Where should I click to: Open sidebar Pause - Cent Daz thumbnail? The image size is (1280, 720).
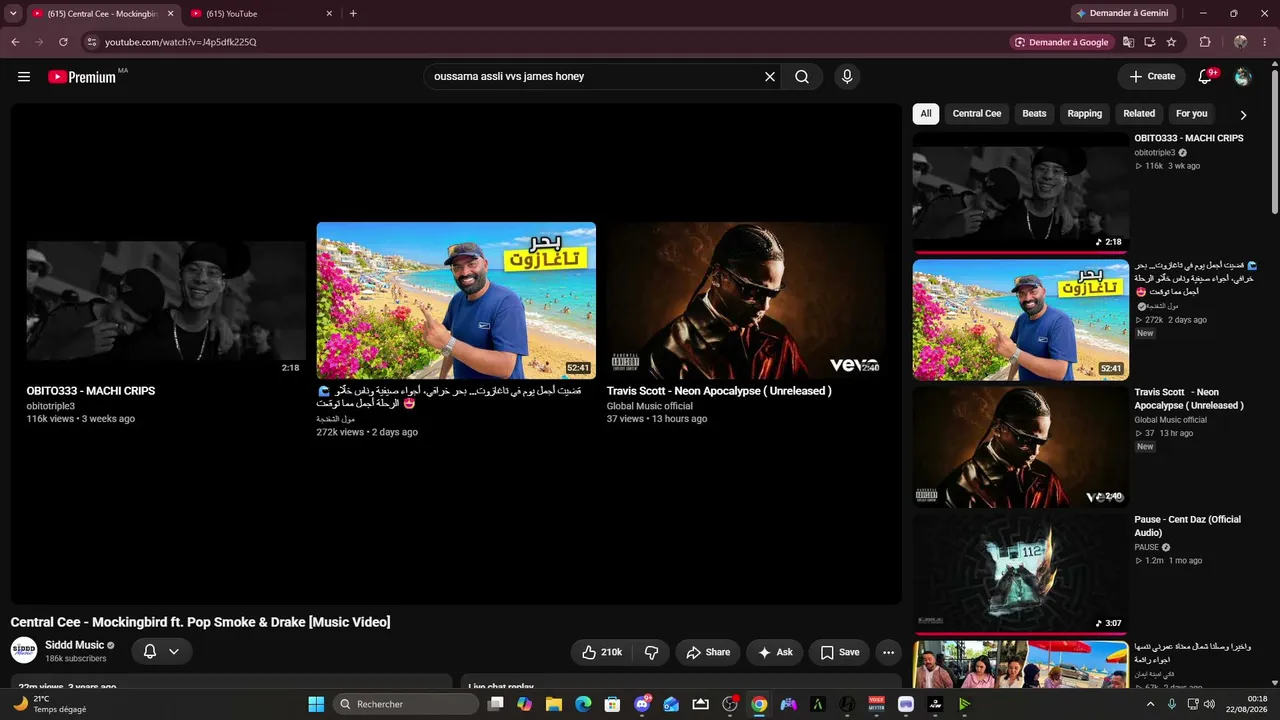pos(1021,574)
